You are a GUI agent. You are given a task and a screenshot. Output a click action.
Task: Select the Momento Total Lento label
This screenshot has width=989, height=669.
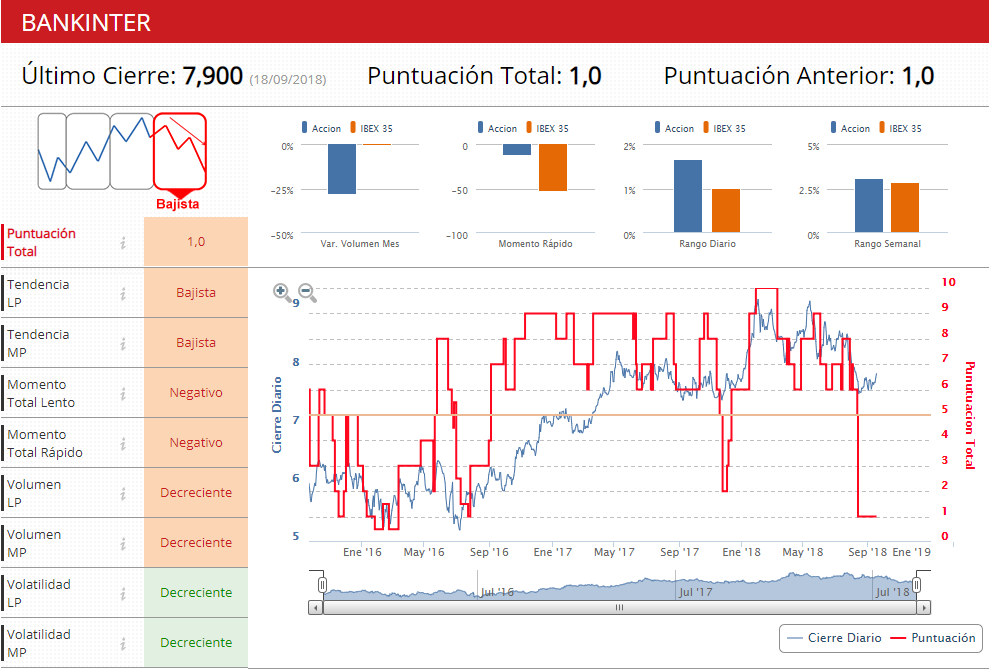(x=41, y=393)
